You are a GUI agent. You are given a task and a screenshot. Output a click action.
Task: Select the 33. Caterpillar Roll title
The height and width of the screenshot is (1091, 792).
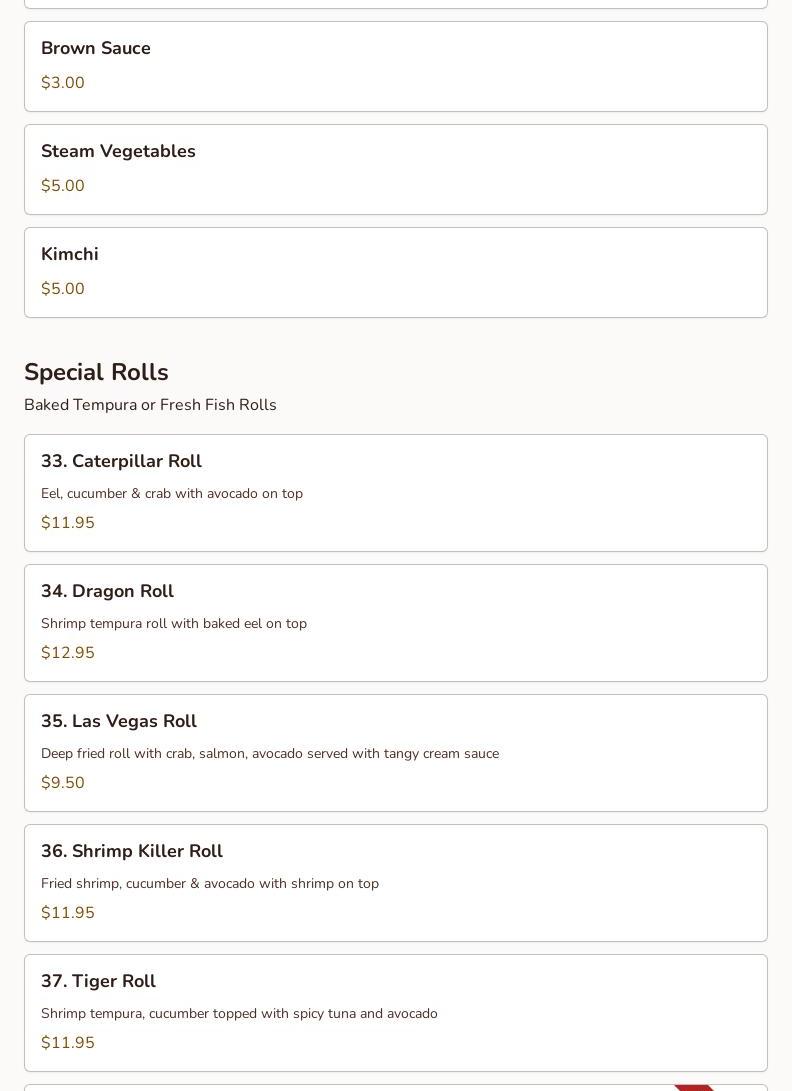(121, 461)
